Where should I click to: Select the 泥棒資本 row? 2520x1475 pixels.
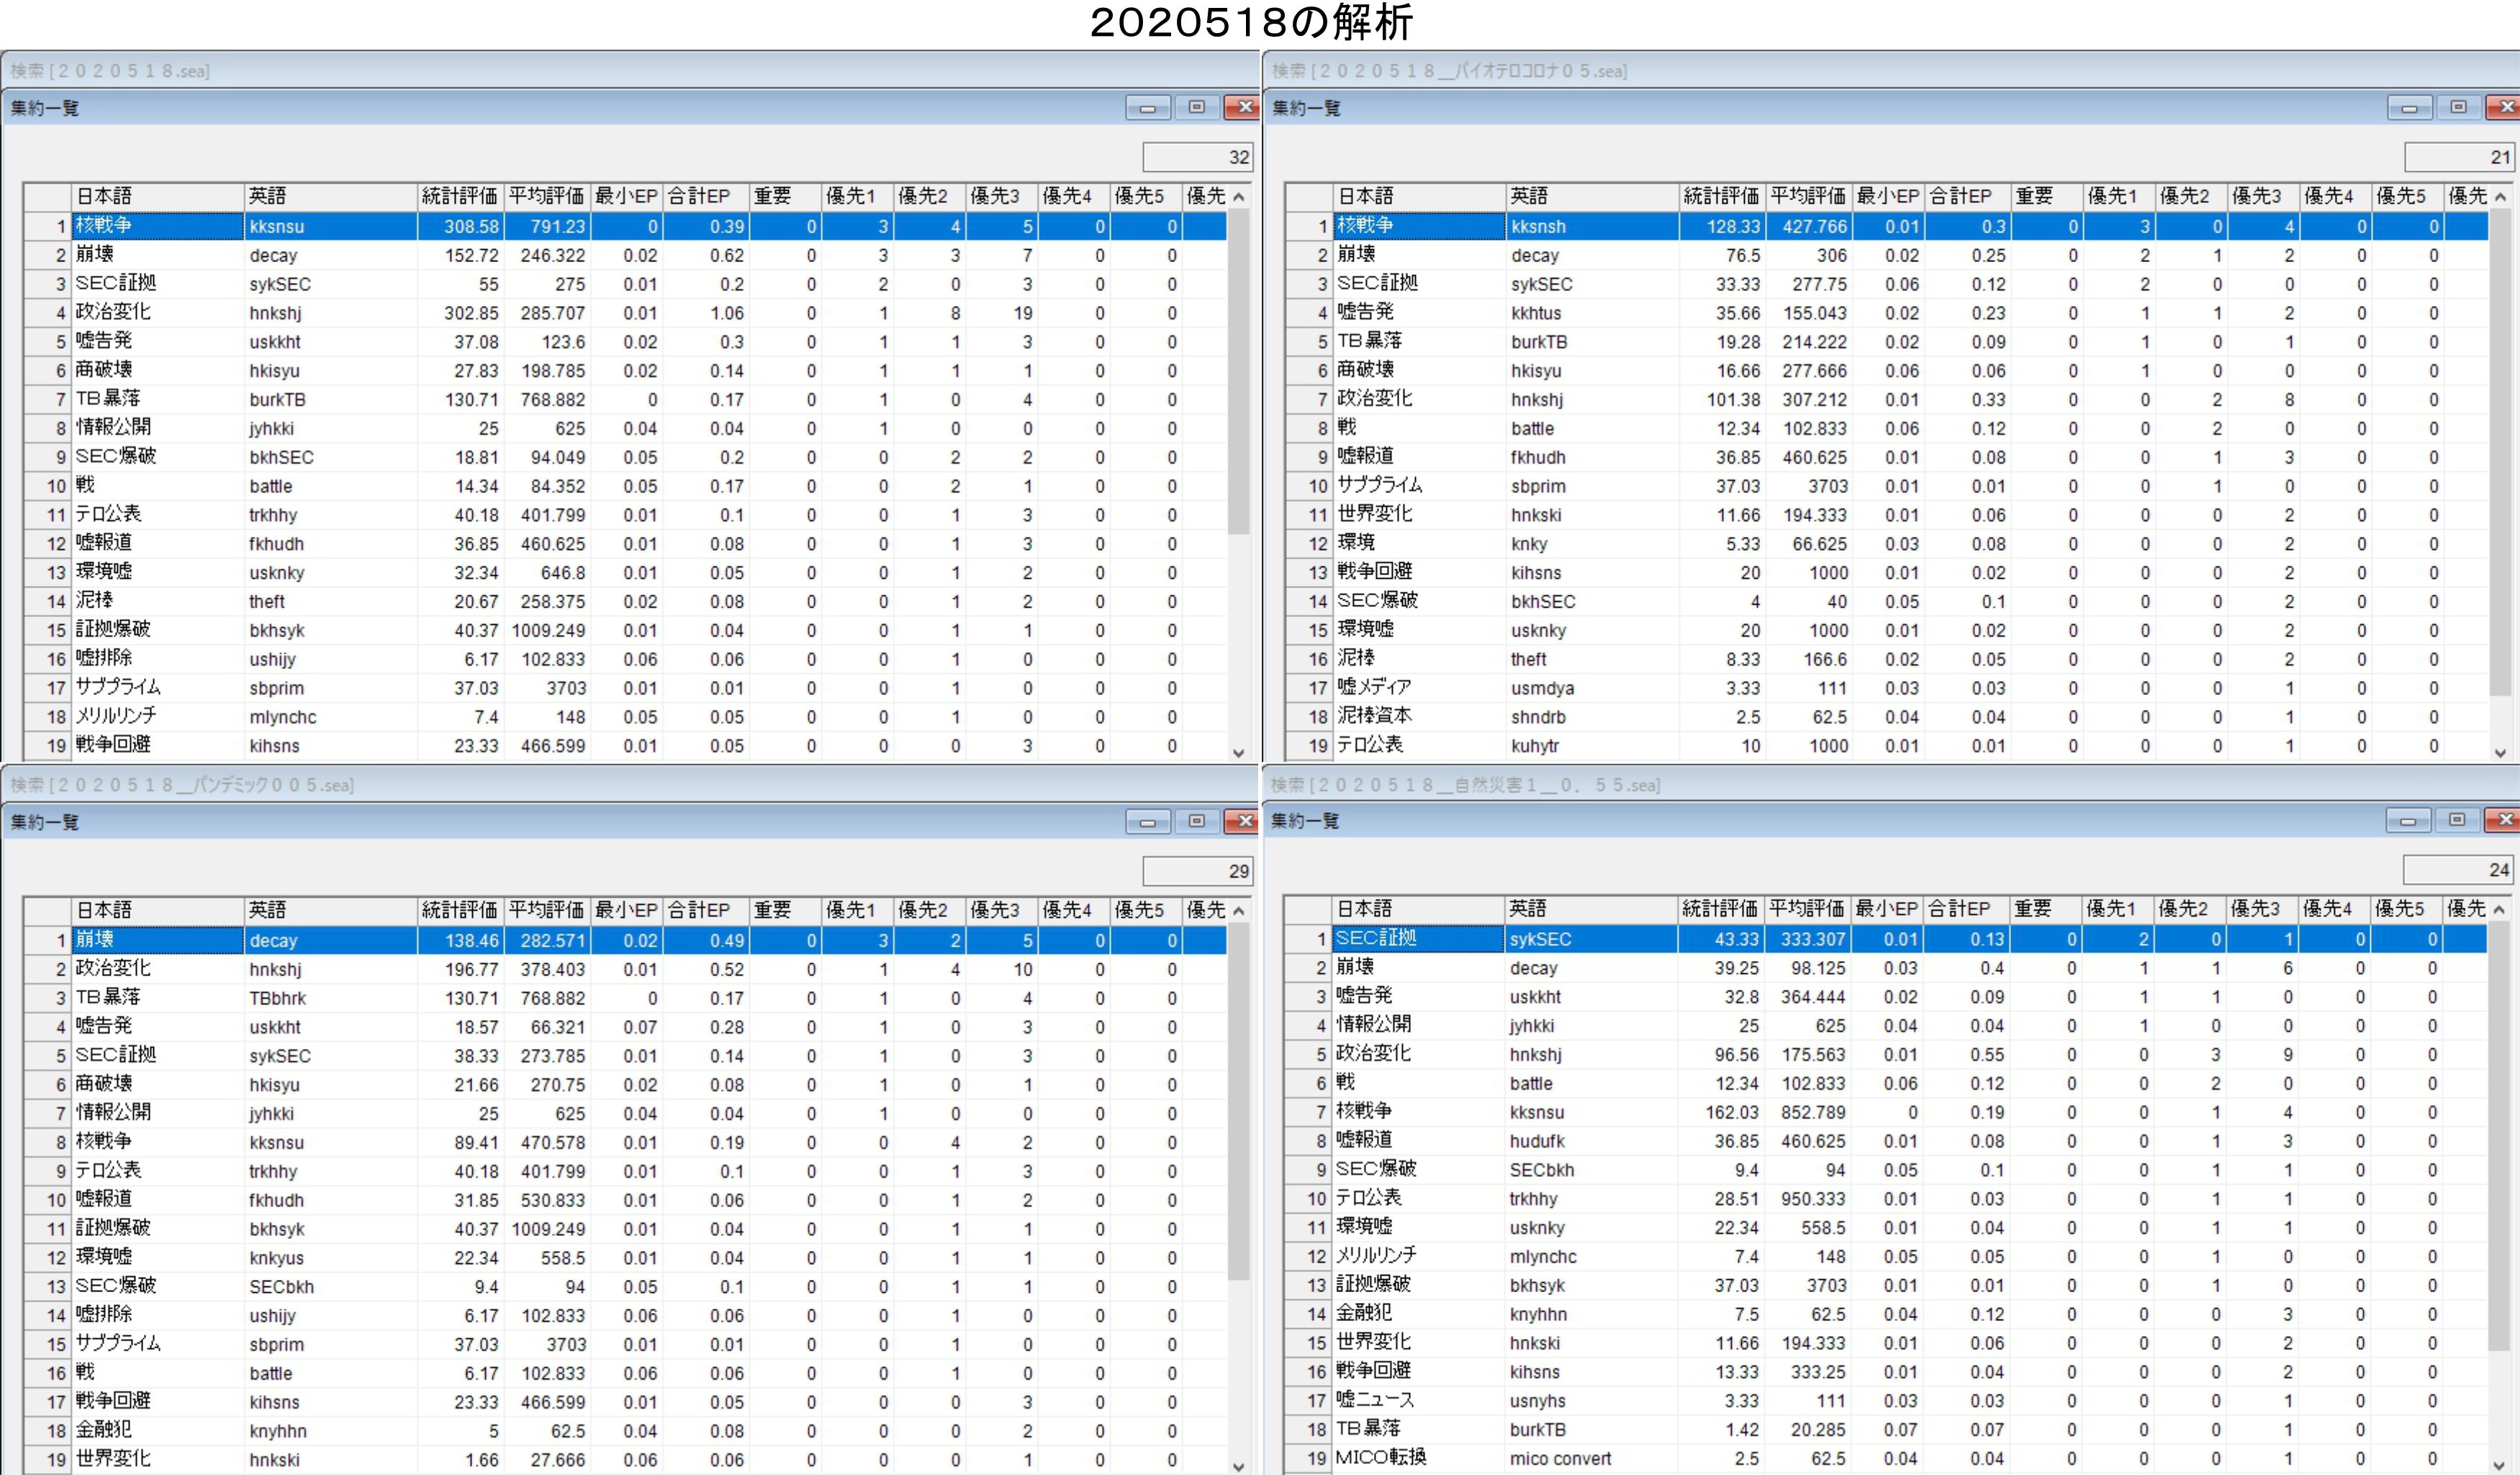(x=1374, y=717)
